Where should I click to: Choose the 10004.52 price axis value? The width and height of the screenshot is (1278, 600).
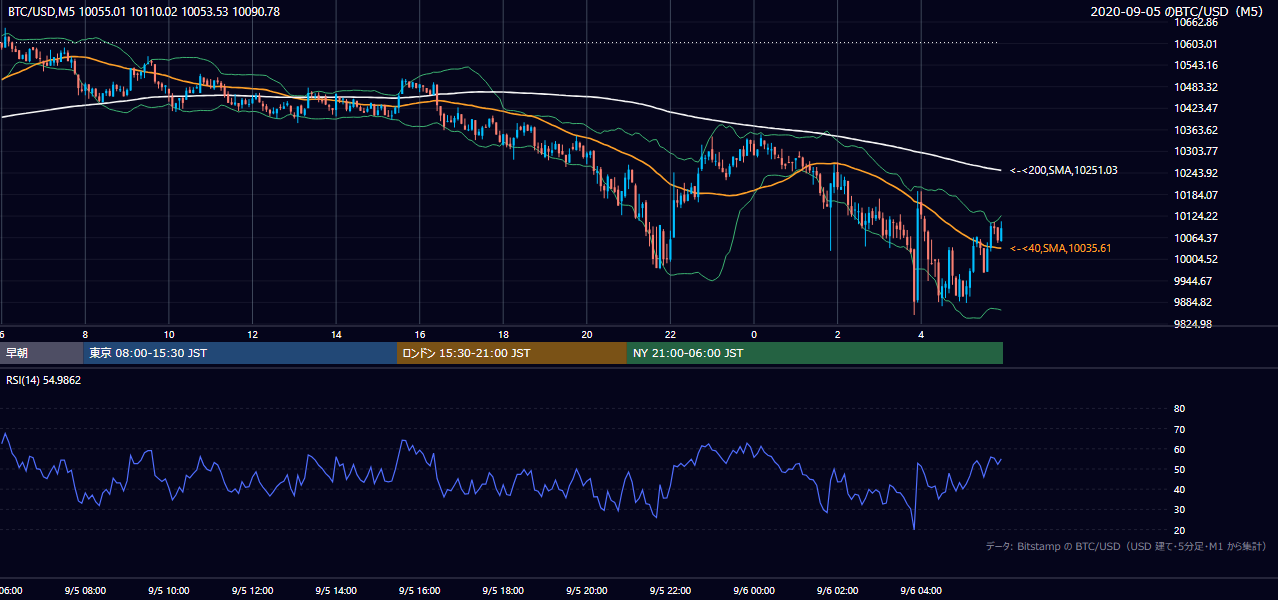1197,259
